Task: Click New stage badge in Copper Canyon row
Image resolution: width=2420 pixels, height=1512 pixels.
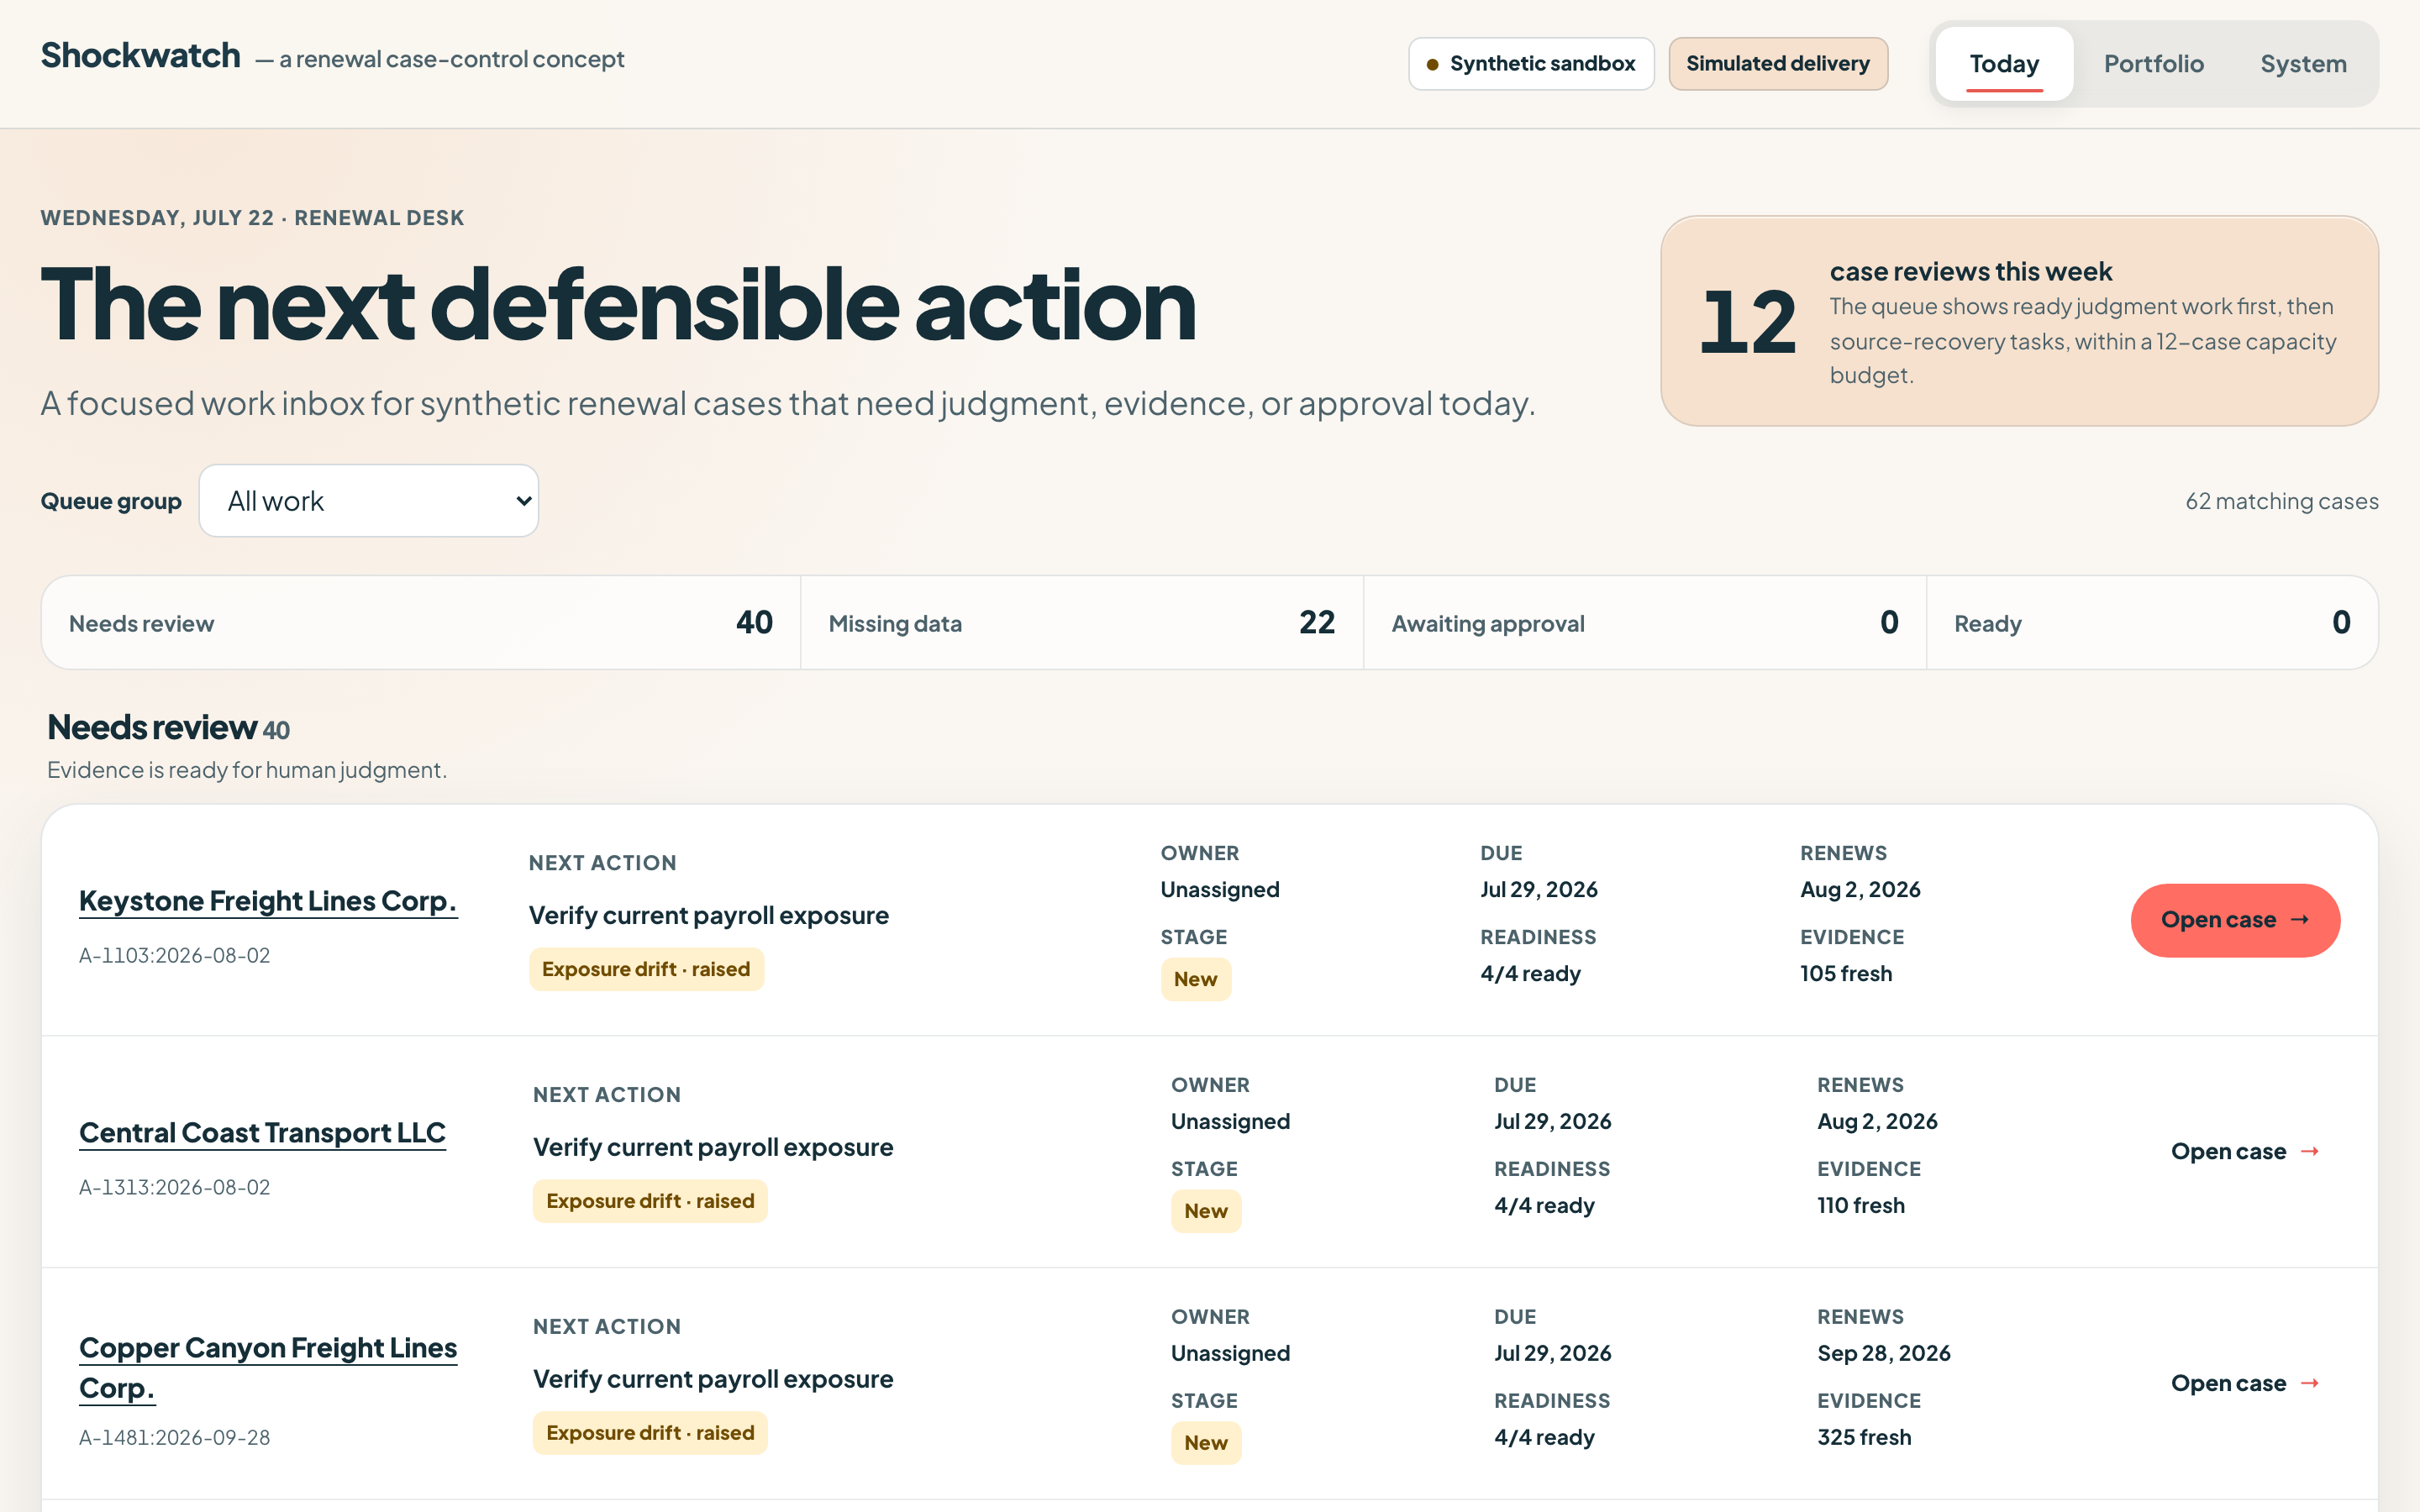Action: tap(1206, 1443)
